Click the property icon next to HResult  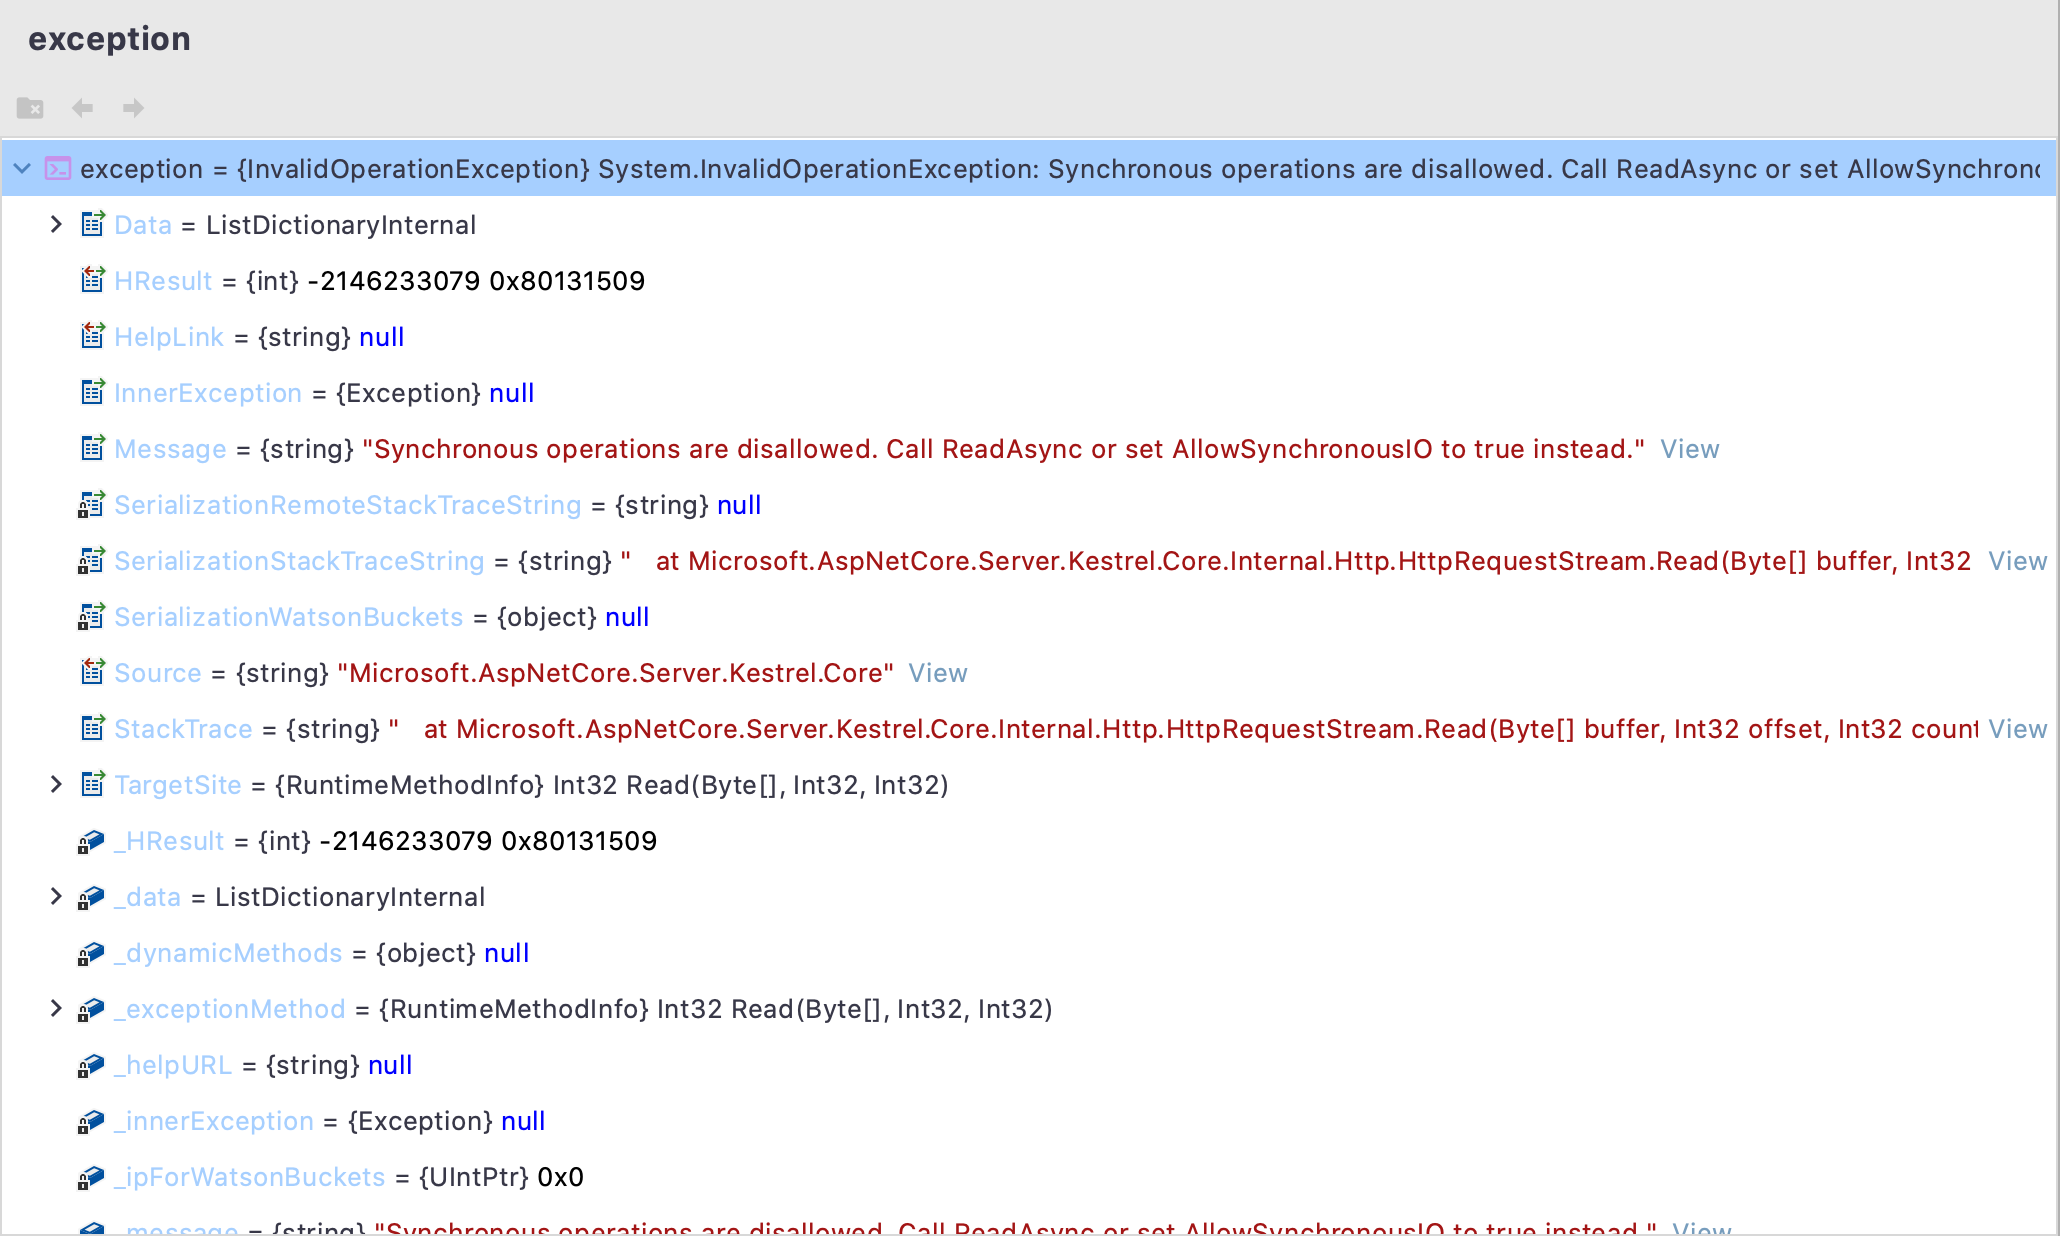click(x=92, y=280)
